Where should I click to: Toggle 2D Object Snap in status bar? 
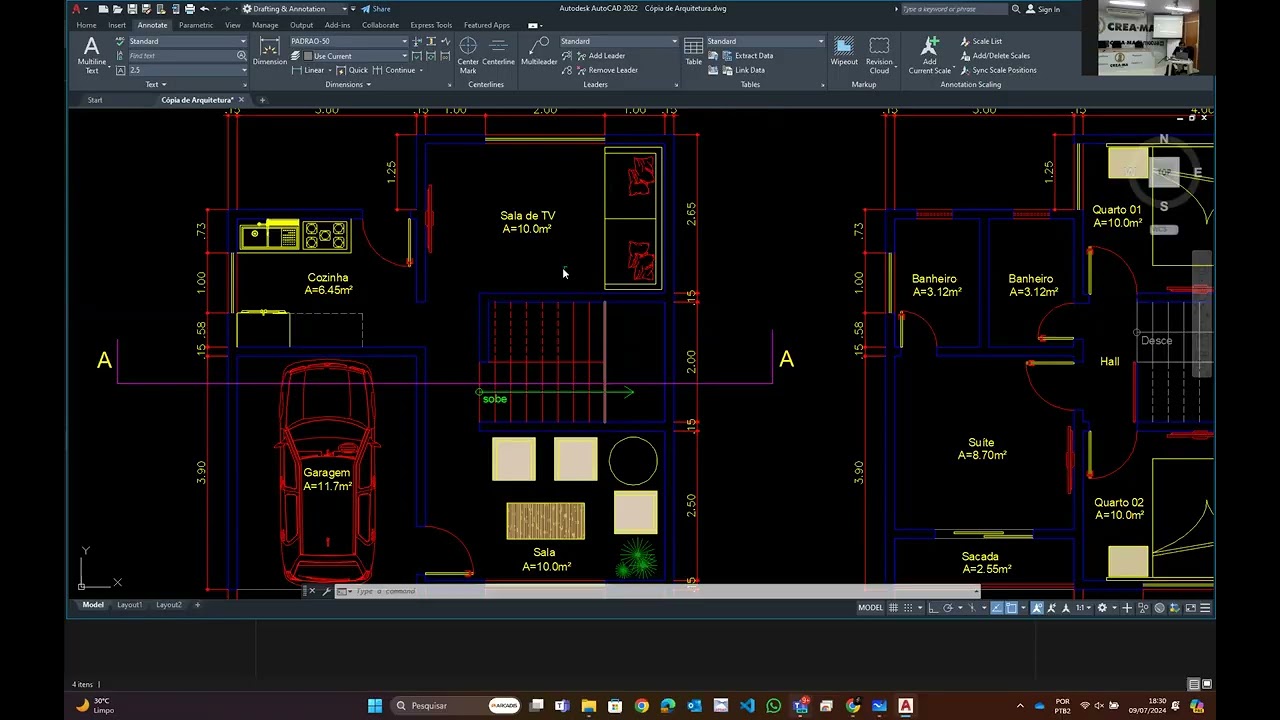(1011, 608)
